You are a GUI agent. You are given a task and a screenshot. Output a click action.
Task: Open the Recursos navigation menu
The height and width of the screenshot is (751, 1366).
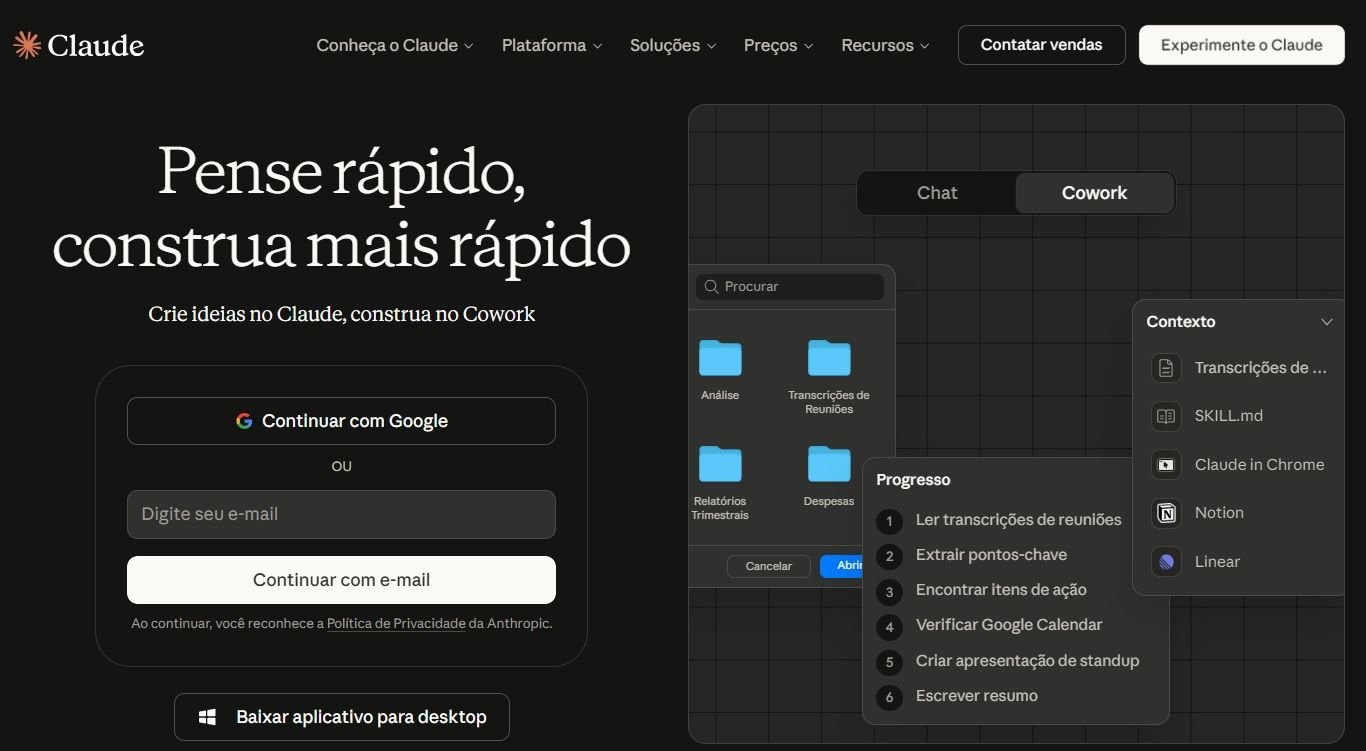885,45
